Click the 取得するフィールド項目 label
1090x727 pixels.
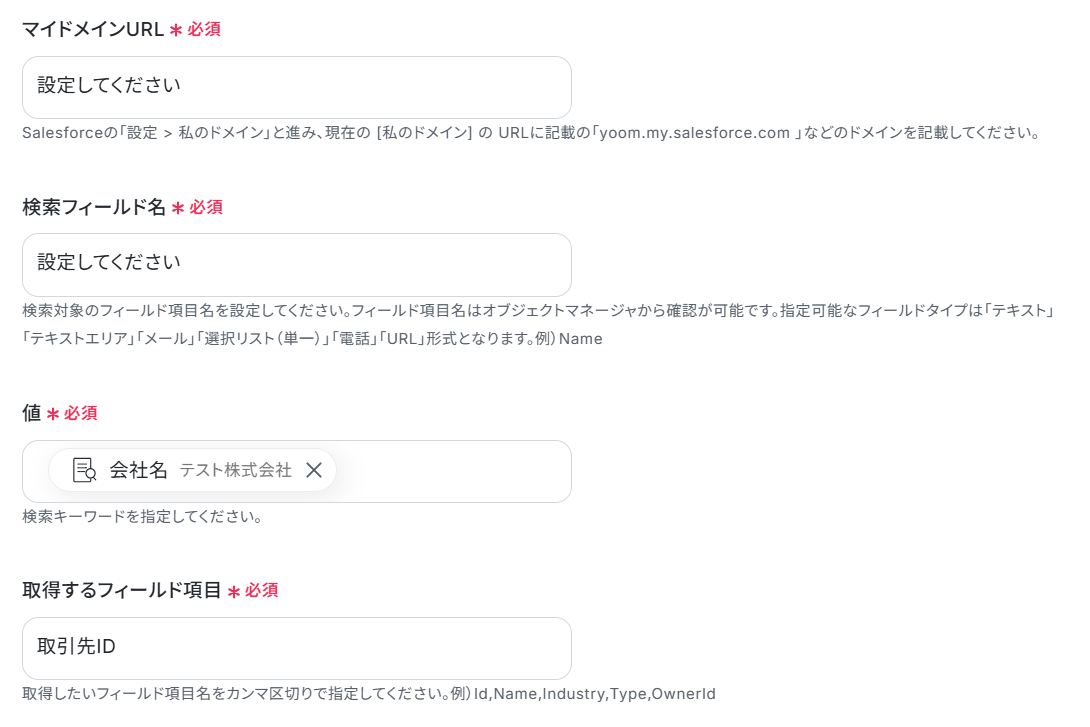tap(122, 590)
